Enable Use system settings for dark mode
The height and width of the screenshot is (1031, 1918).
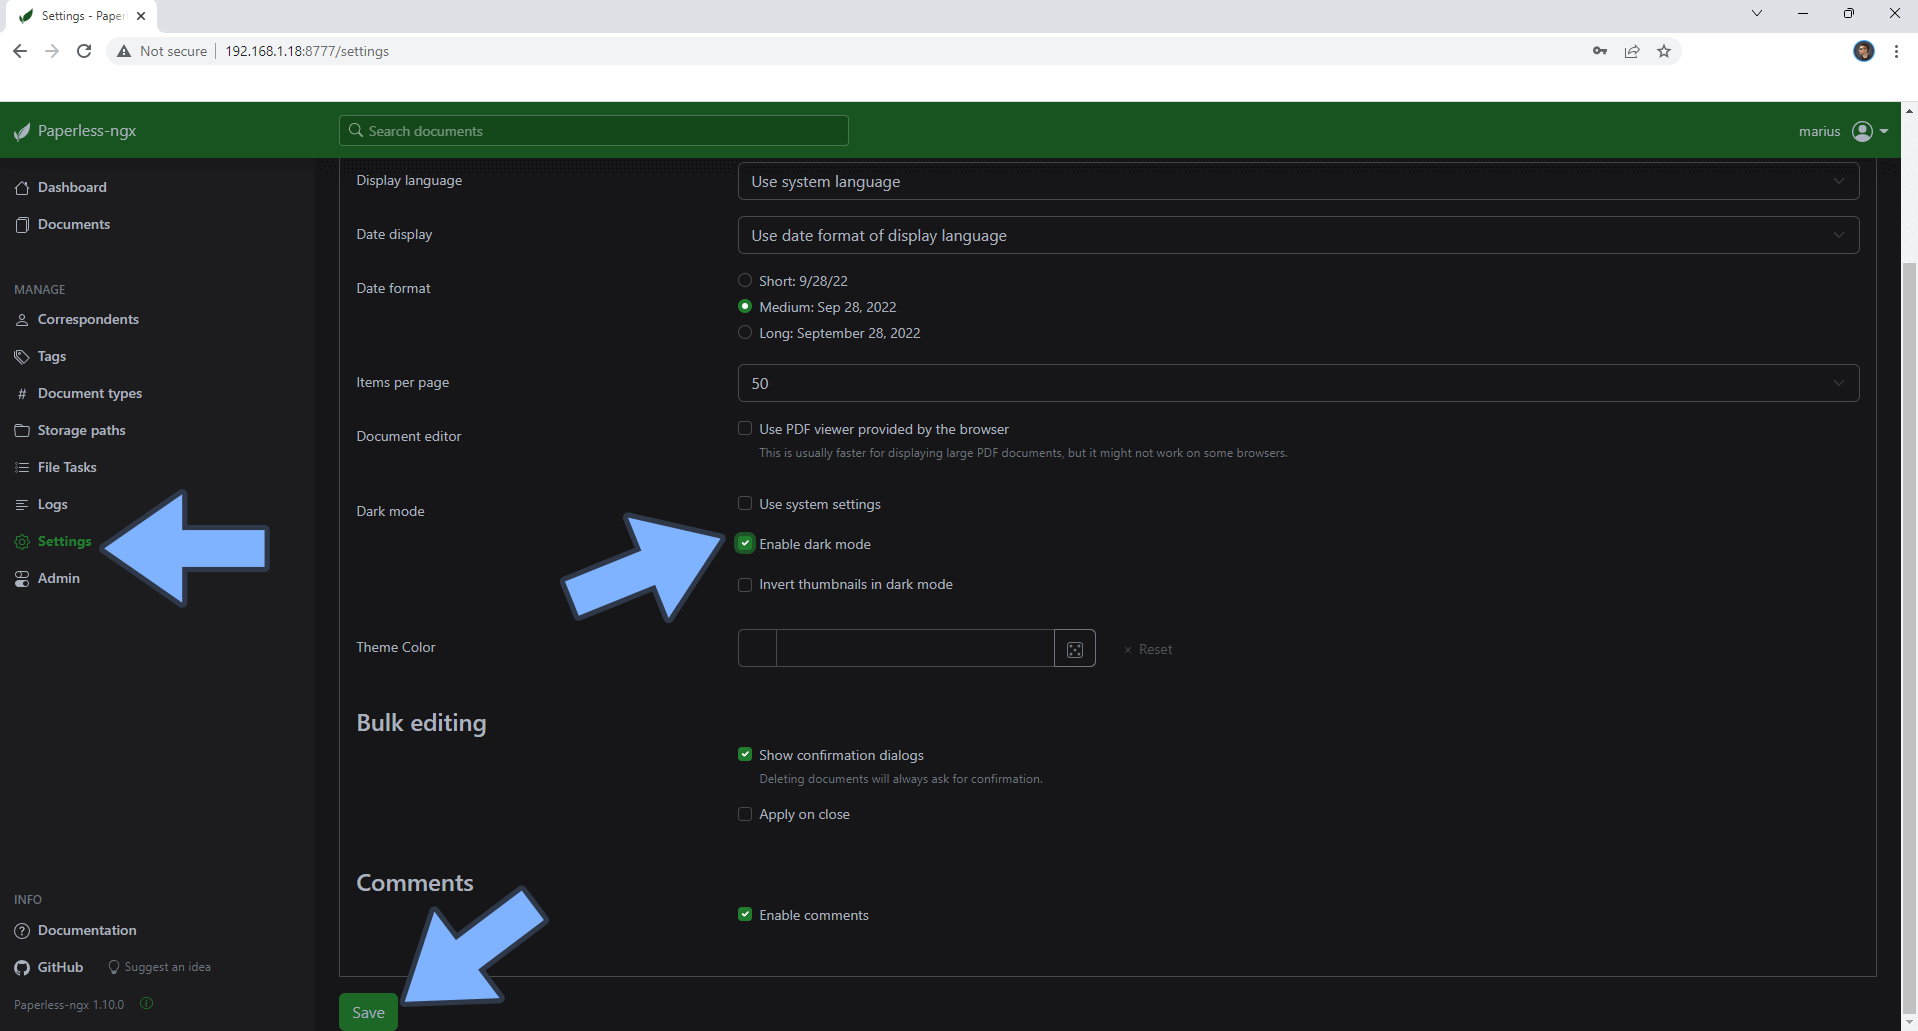pos(745,503)
